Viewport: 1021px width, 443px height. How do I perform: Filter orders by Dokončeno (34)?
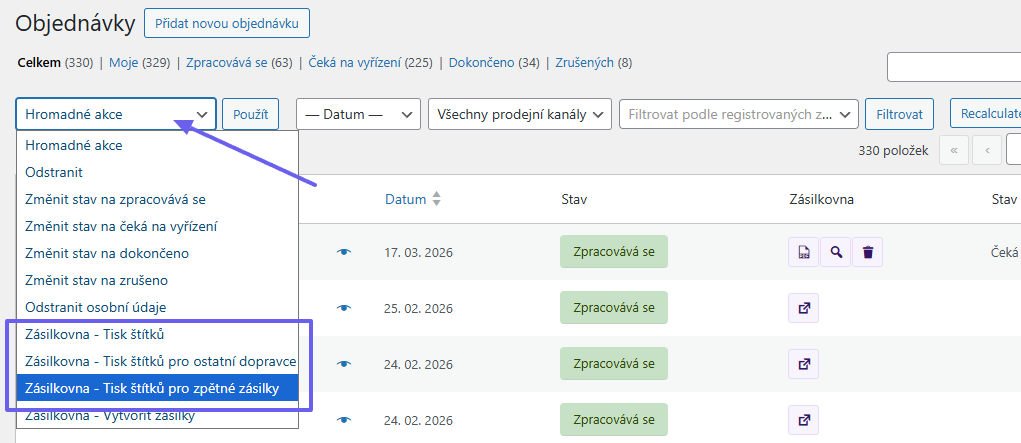pyautogui.click(x=494, y=63)
